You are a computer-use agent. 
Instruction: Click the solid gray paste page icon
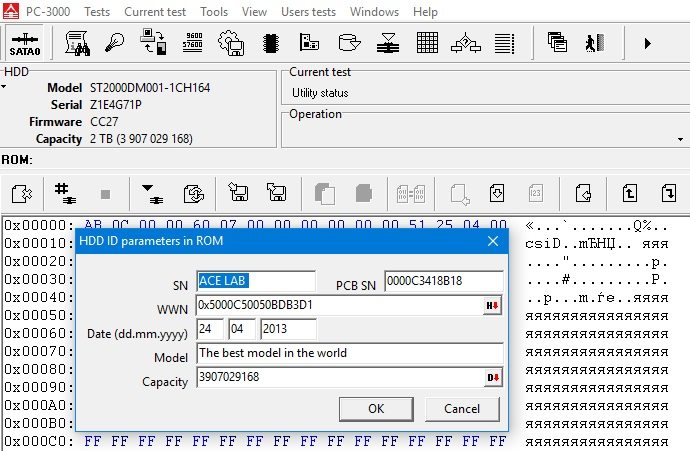[363, 193]
